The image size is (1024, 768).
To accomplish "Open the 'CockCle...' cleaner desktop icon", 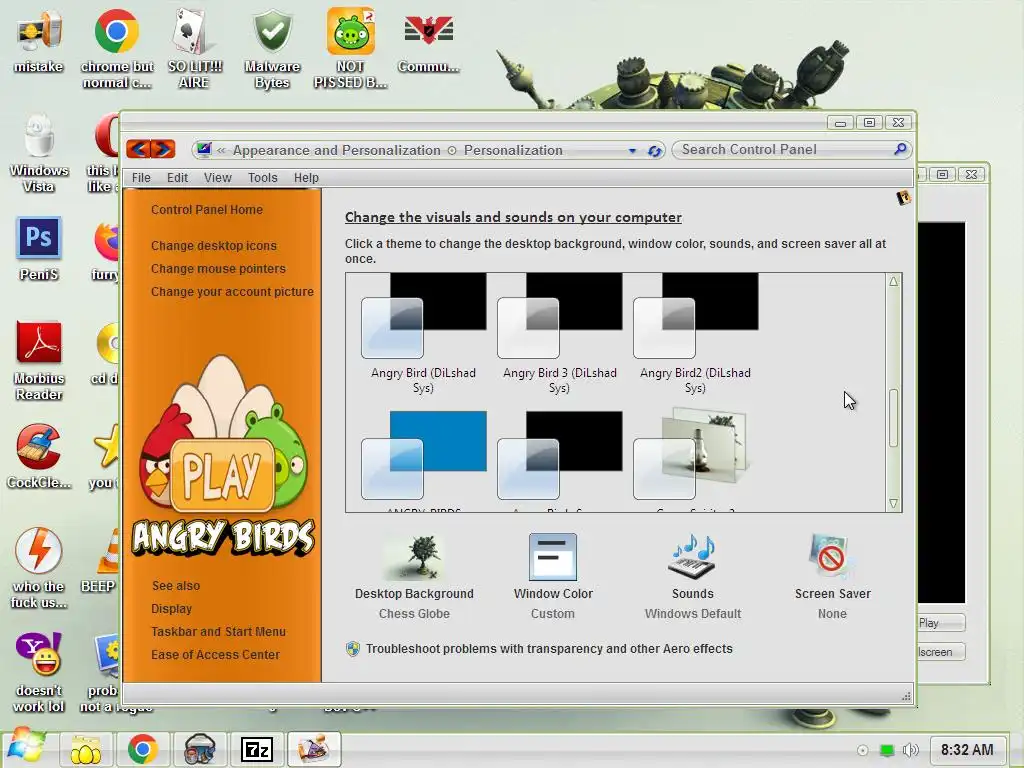I will click(x=39, y=456).
